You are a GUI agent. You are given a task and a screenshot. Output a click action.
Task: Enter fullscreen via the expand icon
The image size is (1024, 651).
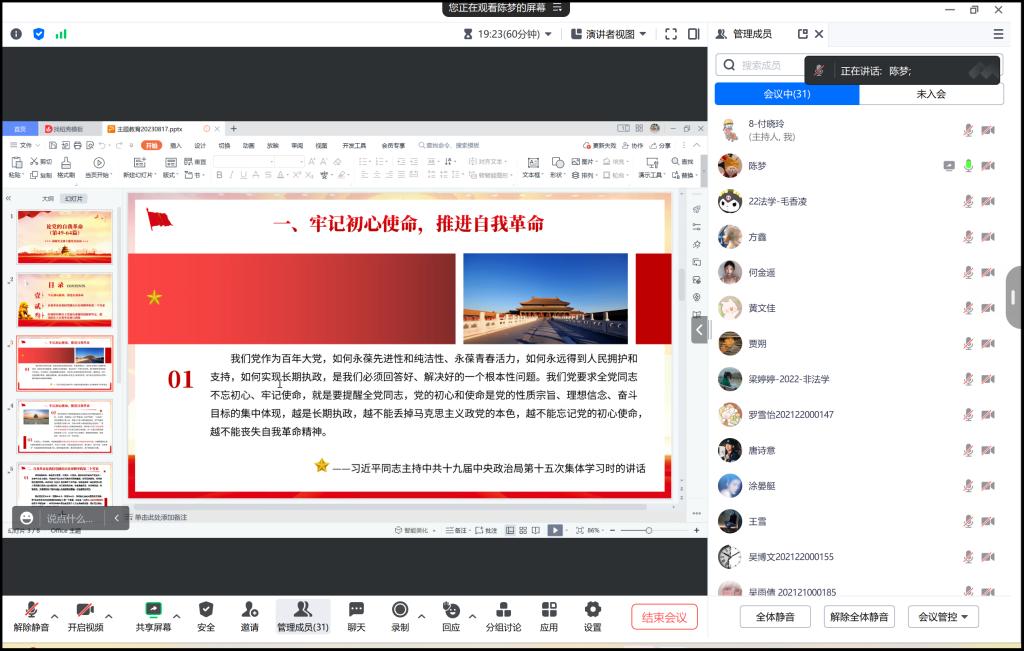point(671,34)
